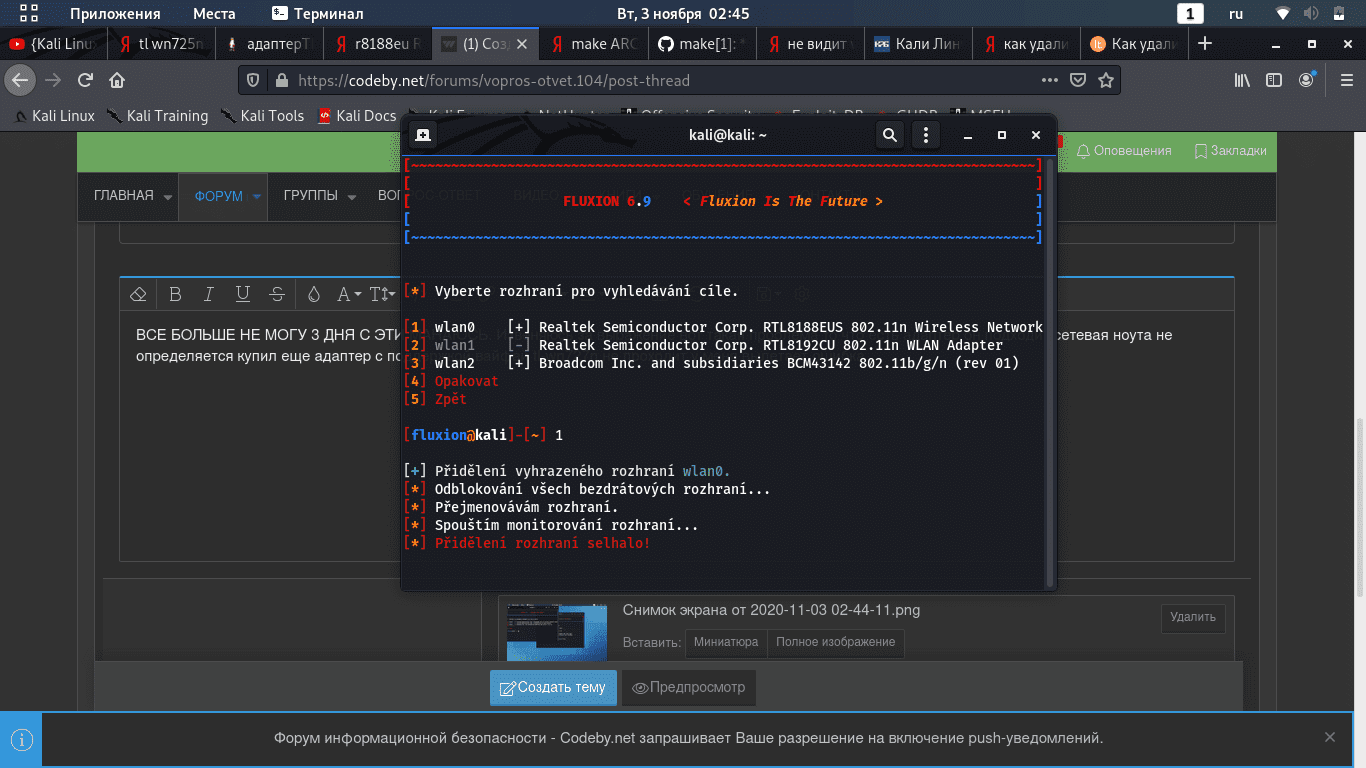Open Закладки bookmarks link
Image resolution: width=1366 pixels, height=768 pixels.
(x=1230, y=151)
